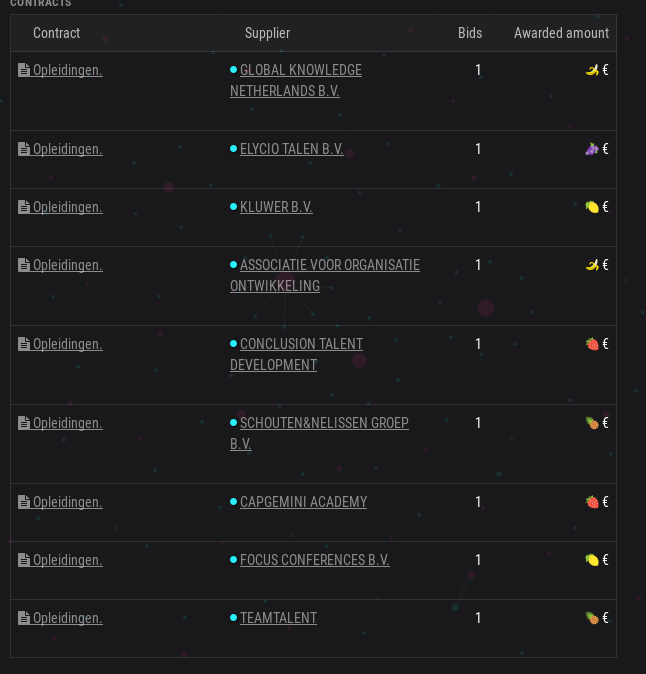
Task: Click the banana icon in Global Knowledge row
Action: [592, 70]
